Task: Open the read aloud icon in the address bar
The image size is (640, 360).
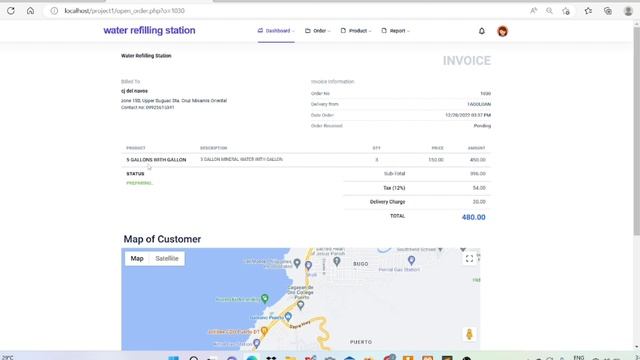Action: [x=533, y=11]
